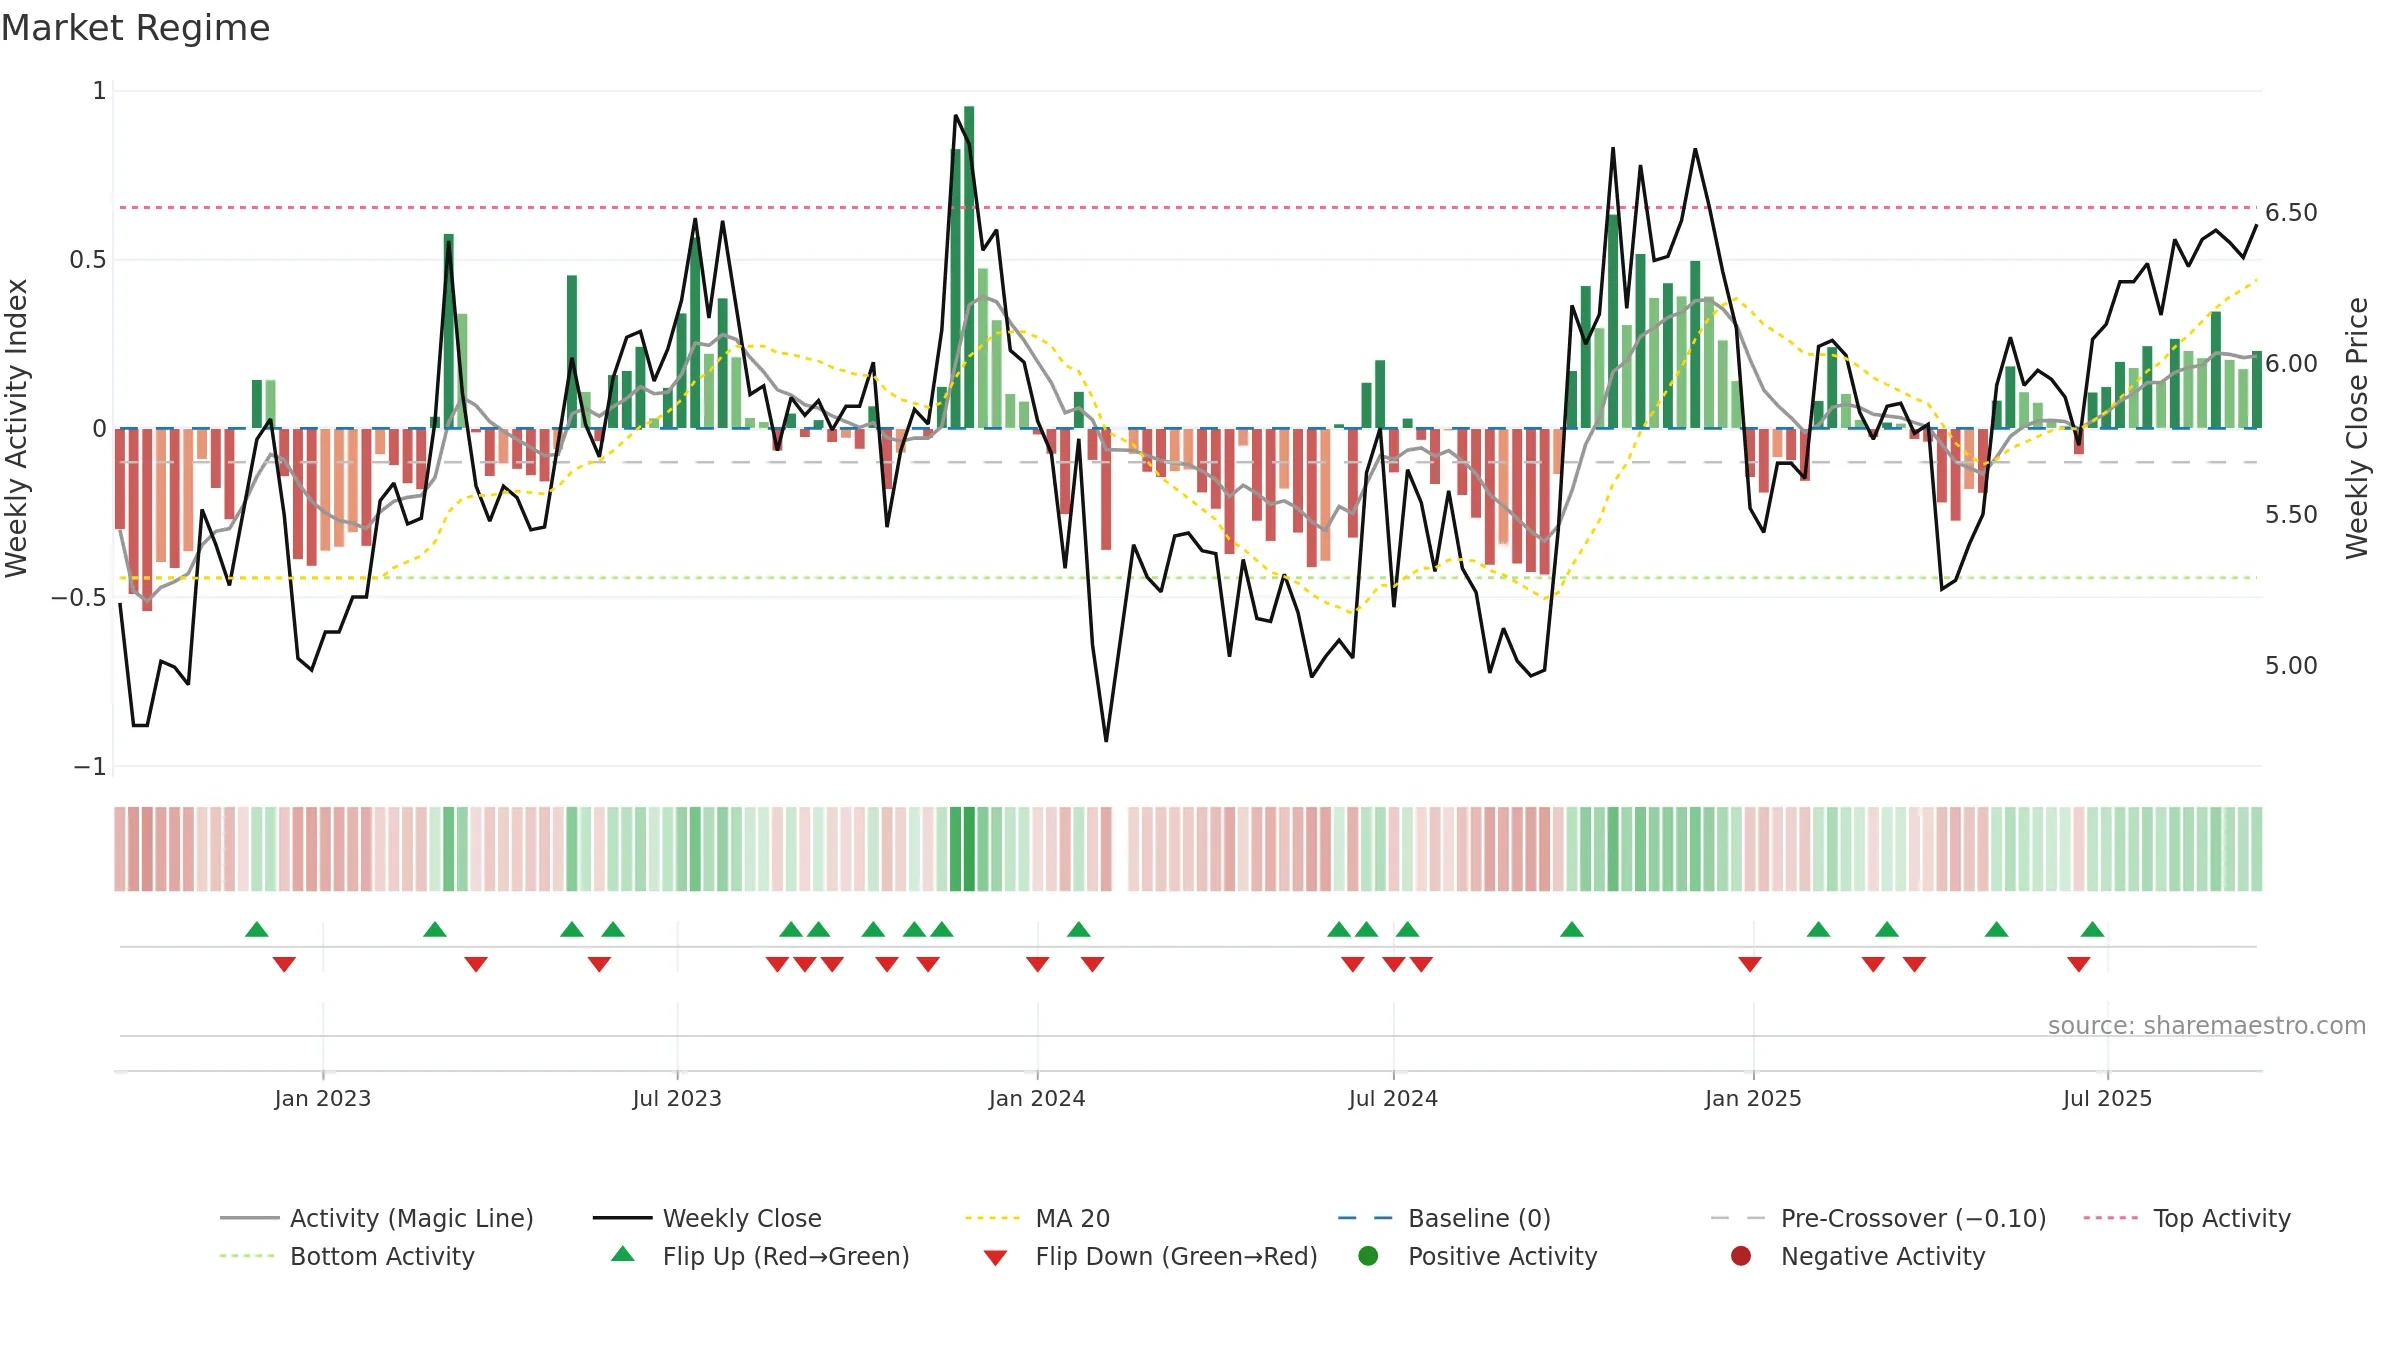Click the Jan 2025 axis label
The height and width of the screenshot is (1350, 2400).
(x=1753, y=1098)
